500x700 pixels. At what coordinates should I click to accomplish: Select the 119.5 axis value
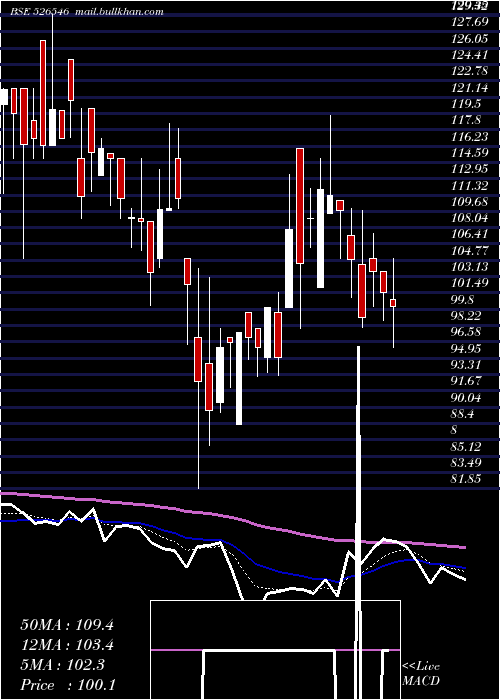coord(467,104)
